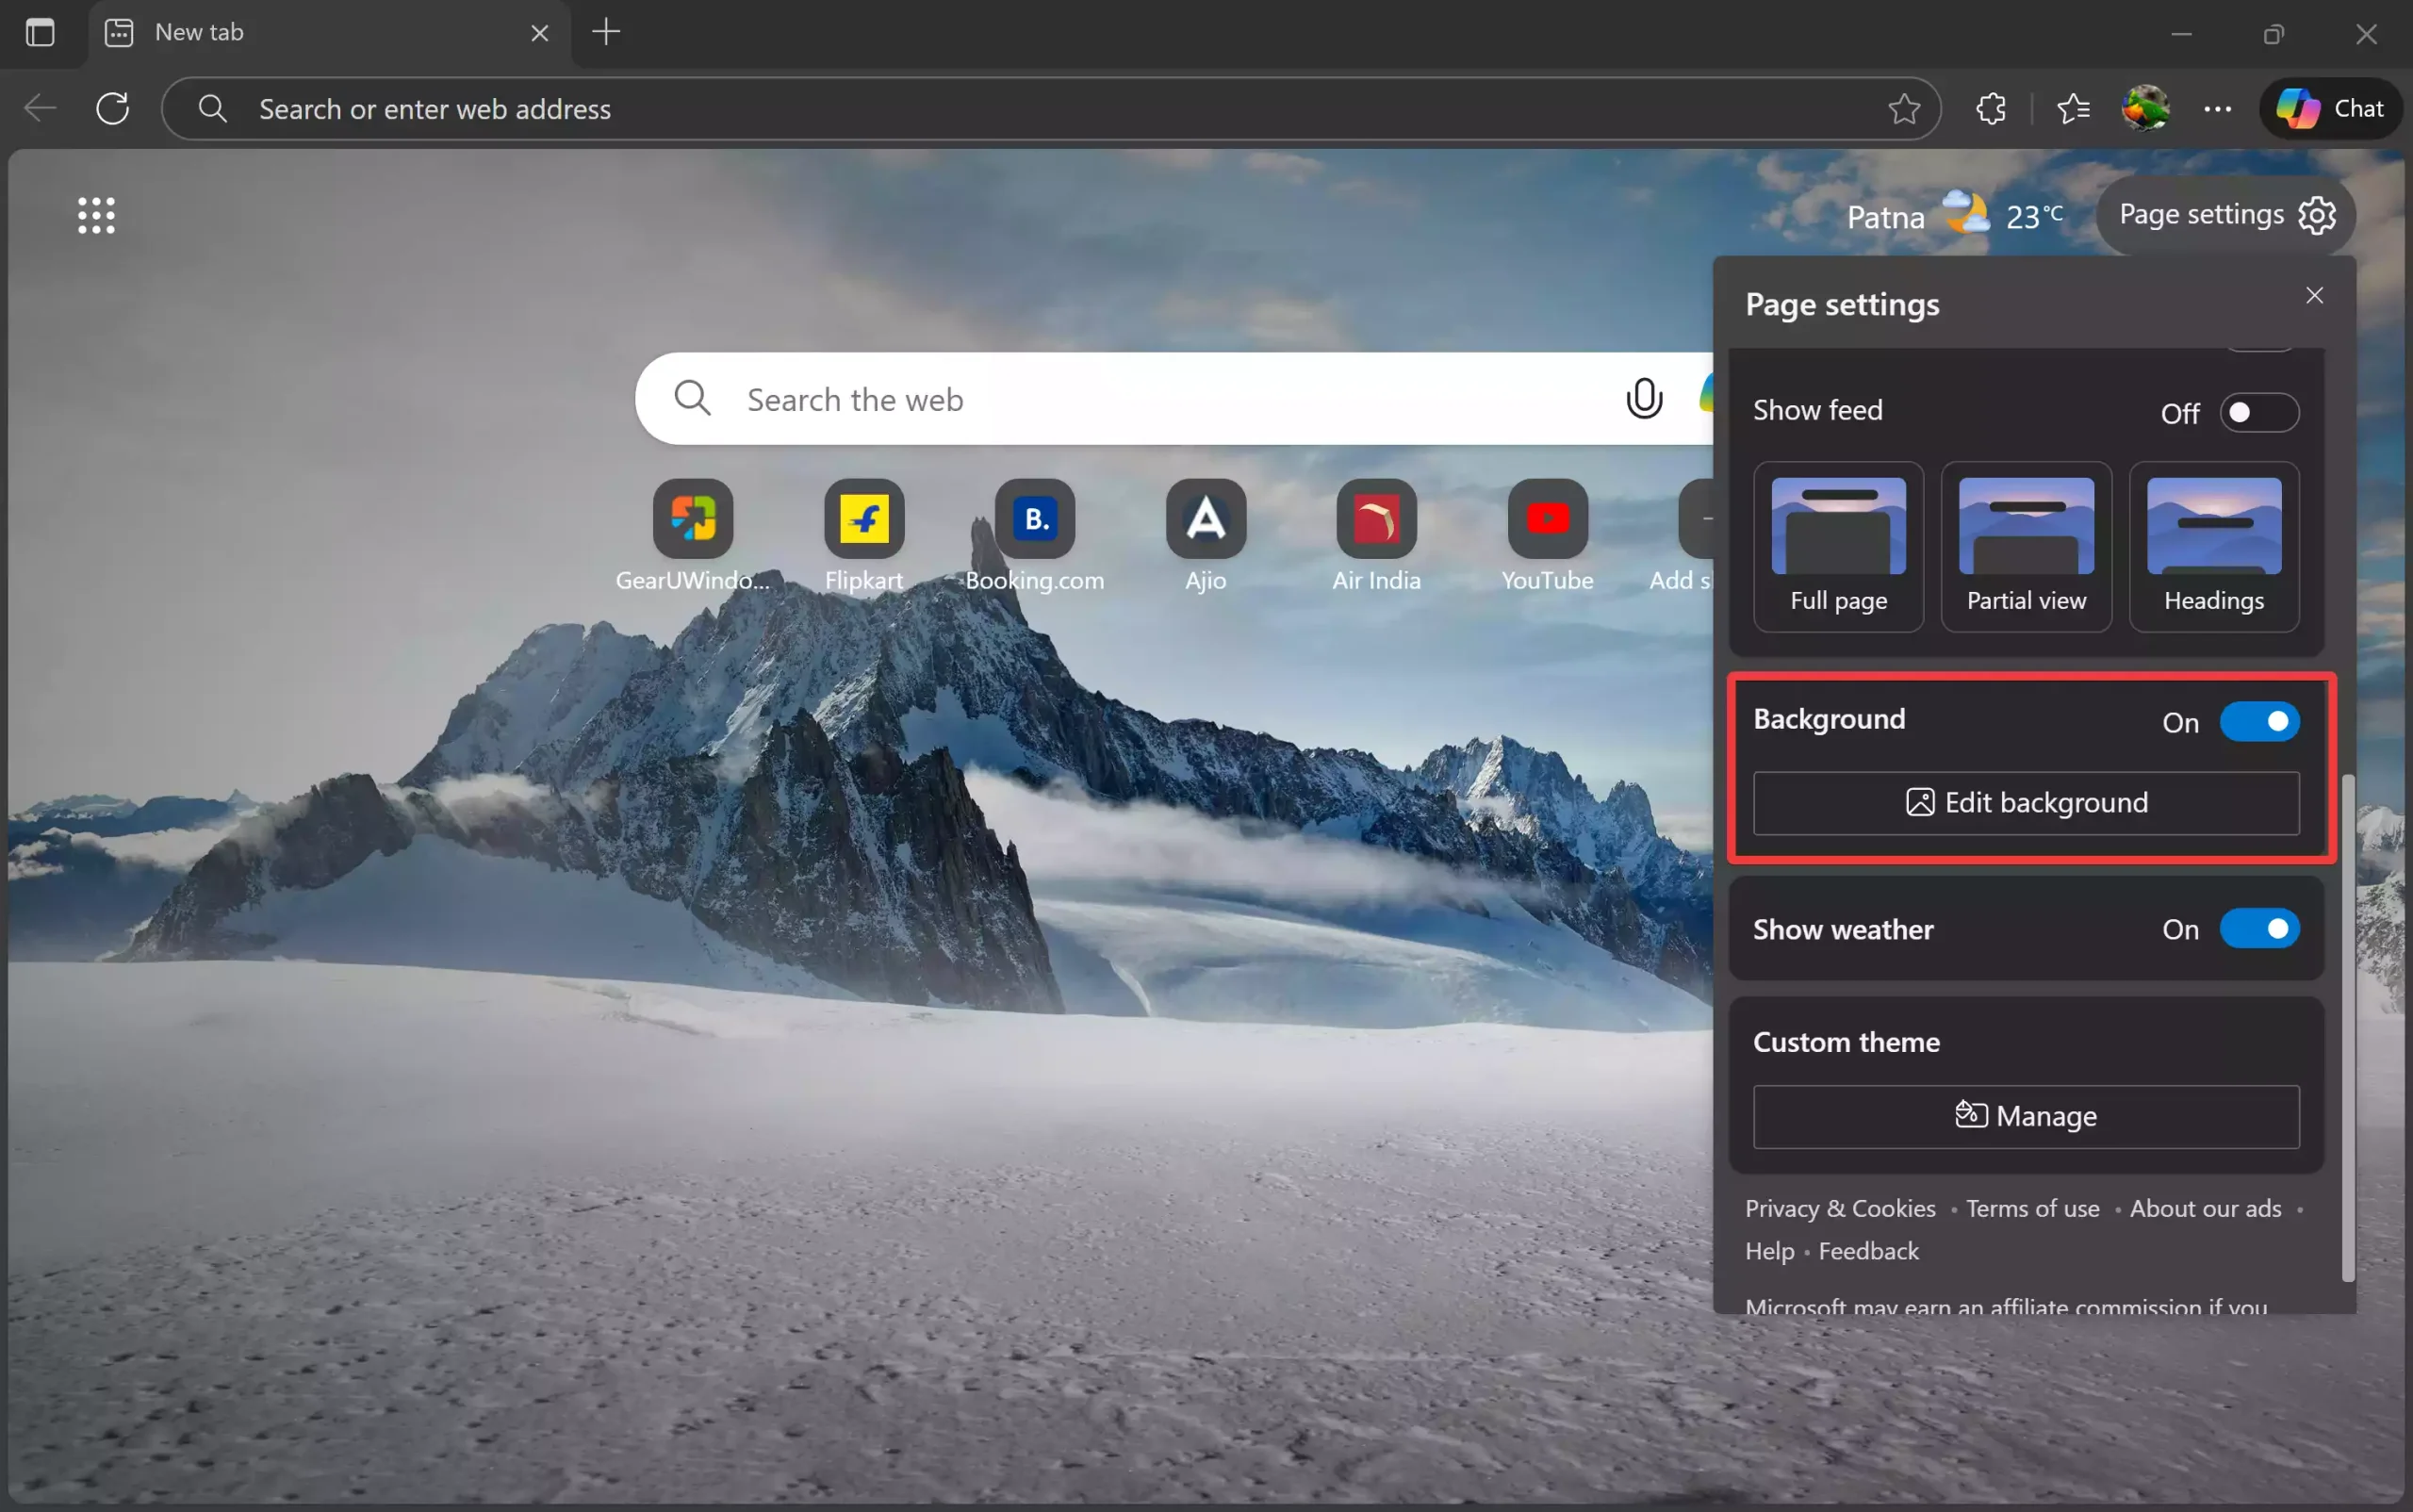The width and height of the screenshot is (2413, 1512).
Task: Click the user profile avatar
Action: tap(2144, 108)
